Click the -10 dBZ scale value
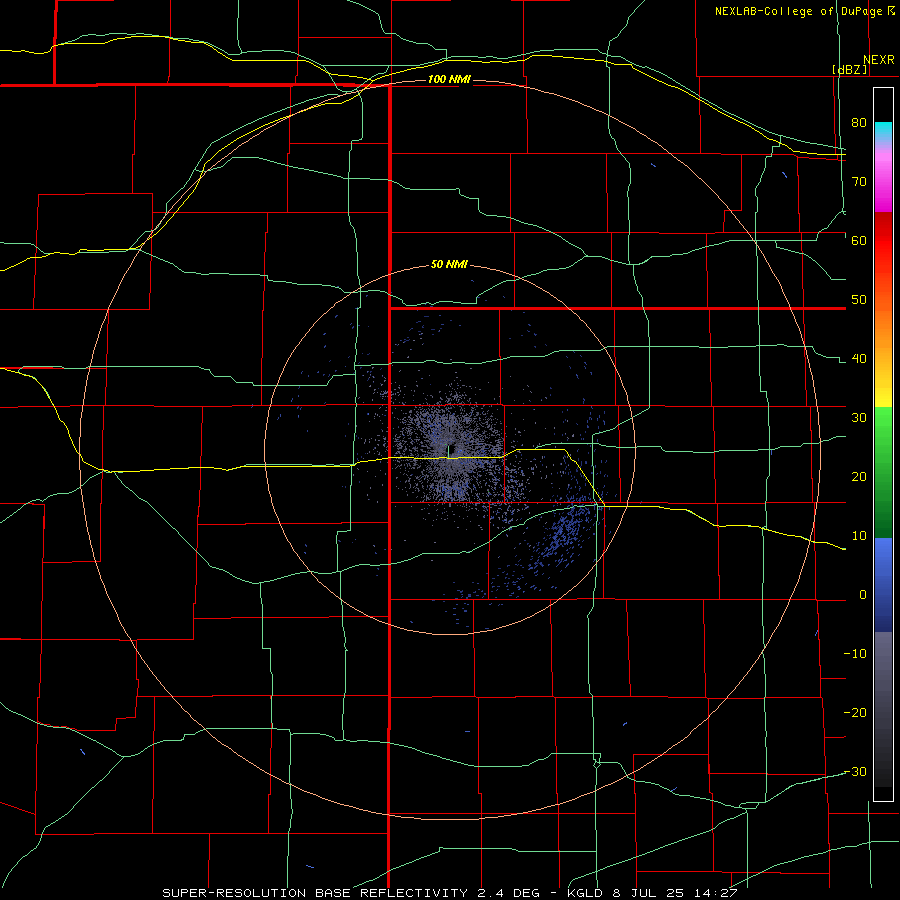900x900 pixels. tap(855, 654)
